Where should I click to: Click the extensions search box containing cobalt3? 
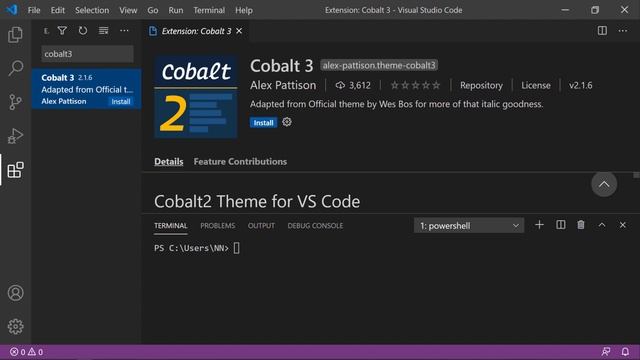pos(87,54)
